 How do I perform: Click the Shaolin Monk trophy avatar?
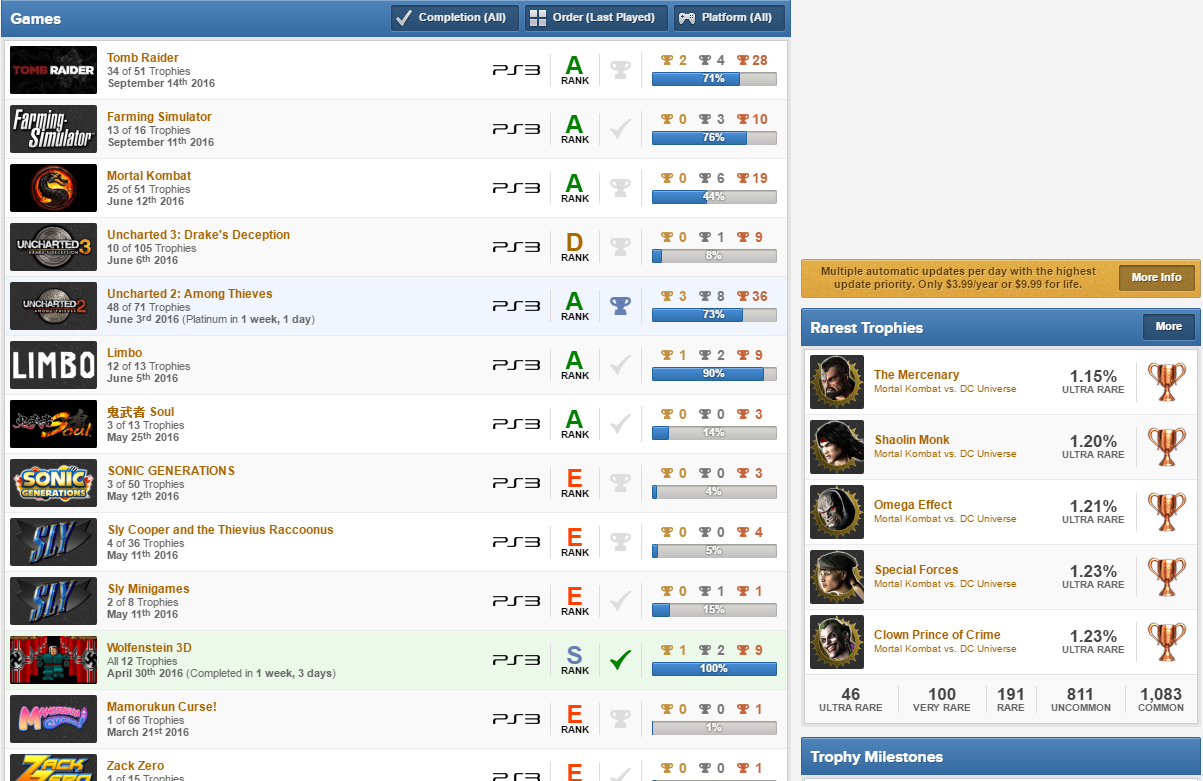click(837, 447)
